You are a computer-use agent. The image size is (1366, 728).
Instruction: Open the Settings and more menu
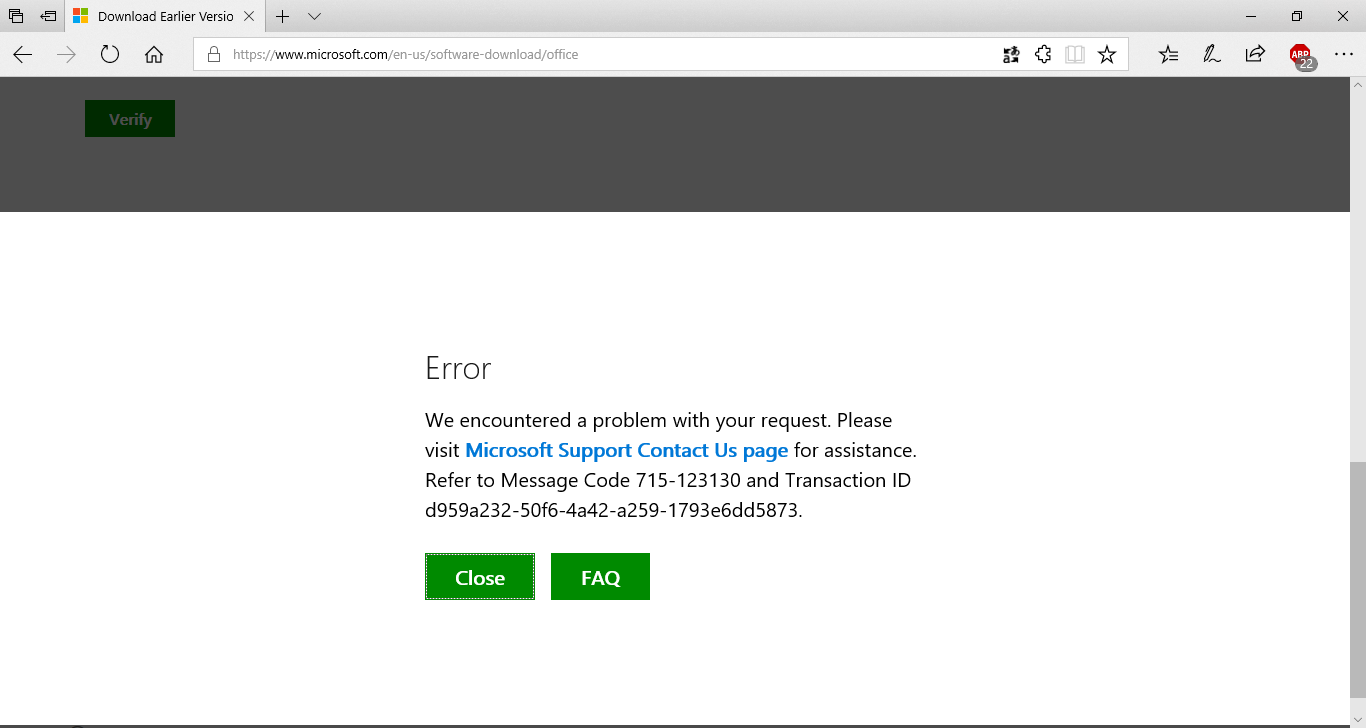point(1344,55)
